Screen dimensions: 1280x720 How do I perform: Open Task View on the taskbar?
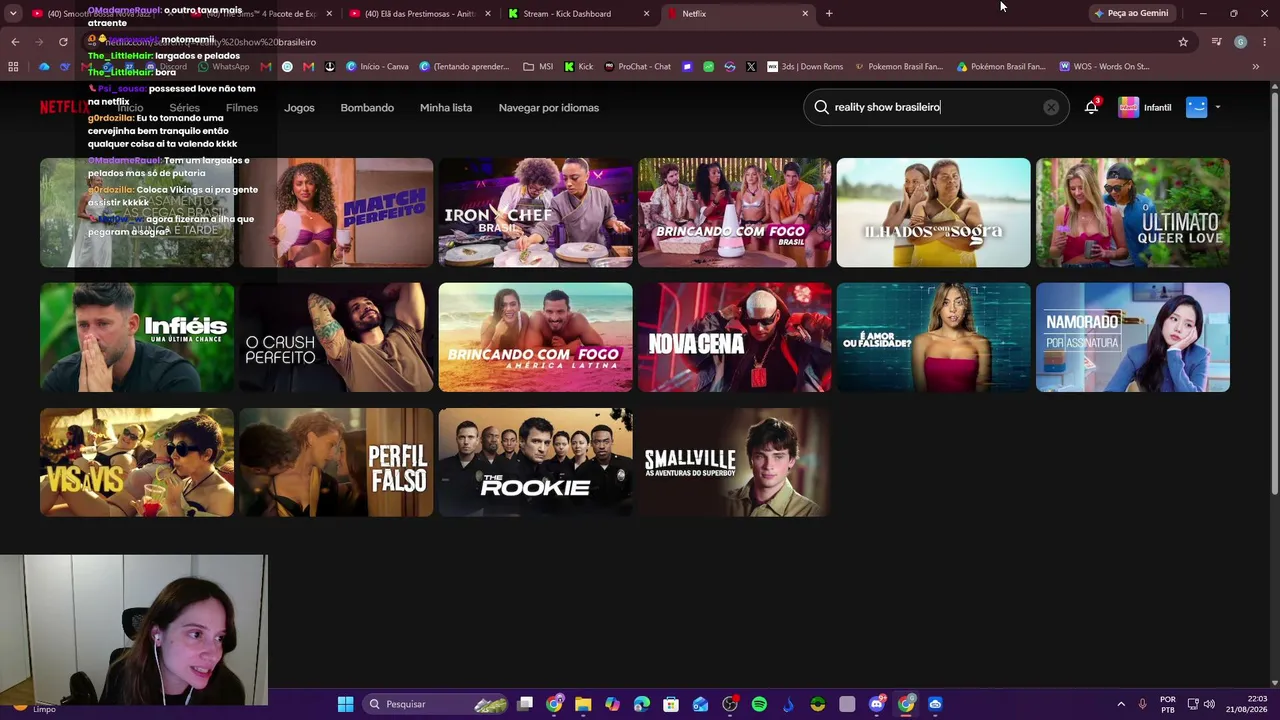coord(525,704)
